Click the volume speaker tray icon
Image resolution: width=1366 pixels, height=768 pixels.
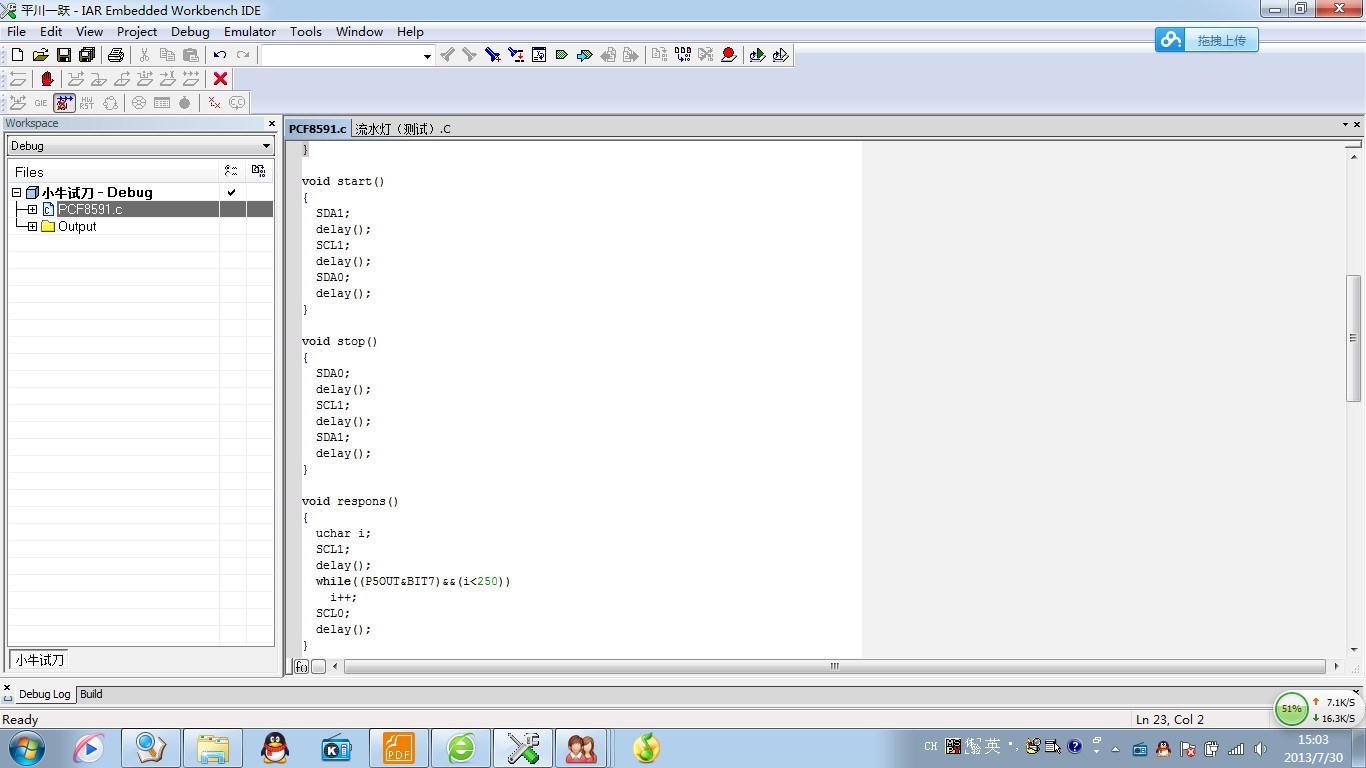coord(1260,748)
